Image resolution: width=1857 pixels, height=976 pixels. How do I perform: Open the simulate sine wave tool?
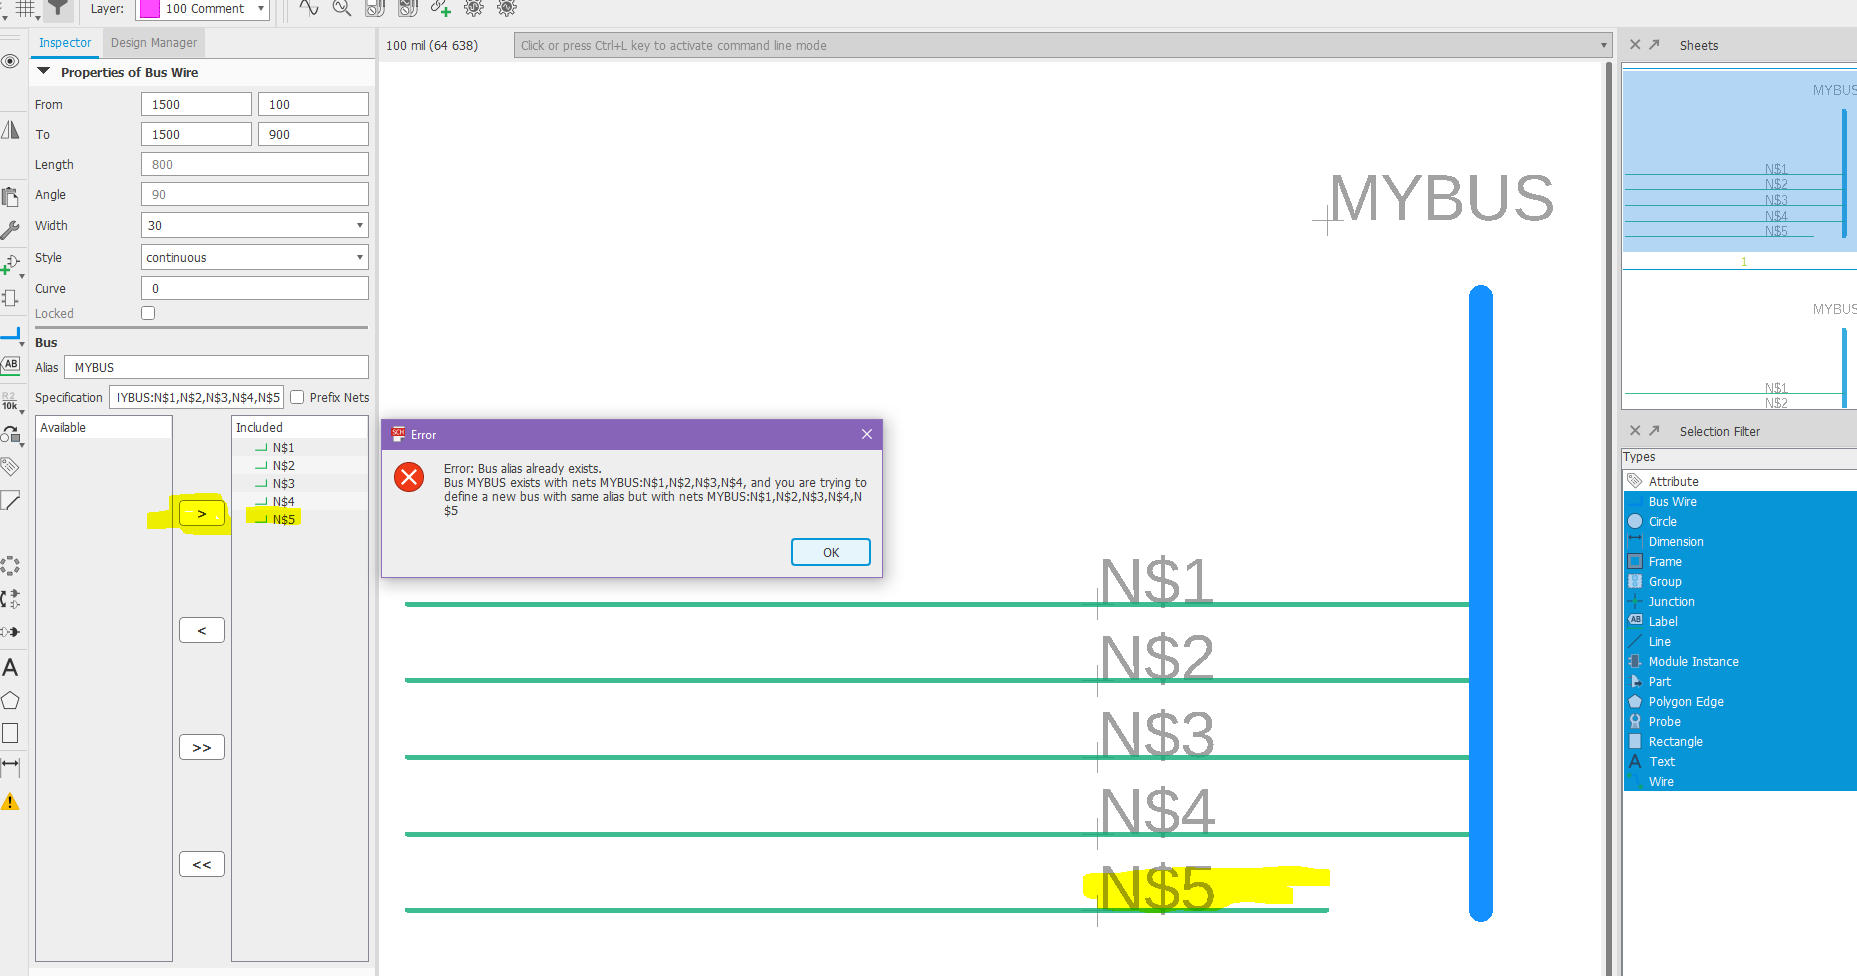click(x=309, y=8)
